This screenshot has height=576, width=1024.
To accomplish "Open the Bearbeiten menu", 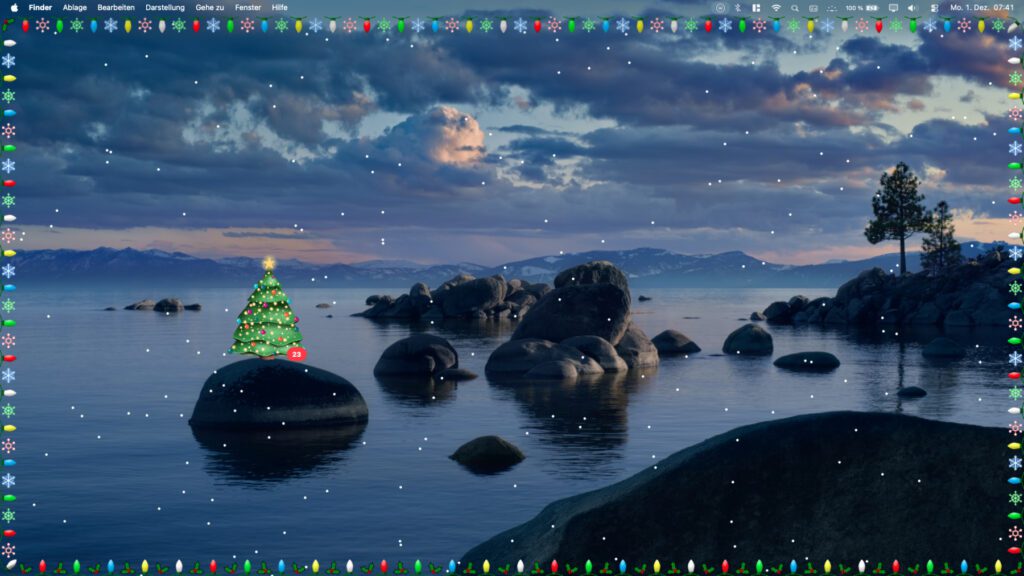I will (117, 6).
